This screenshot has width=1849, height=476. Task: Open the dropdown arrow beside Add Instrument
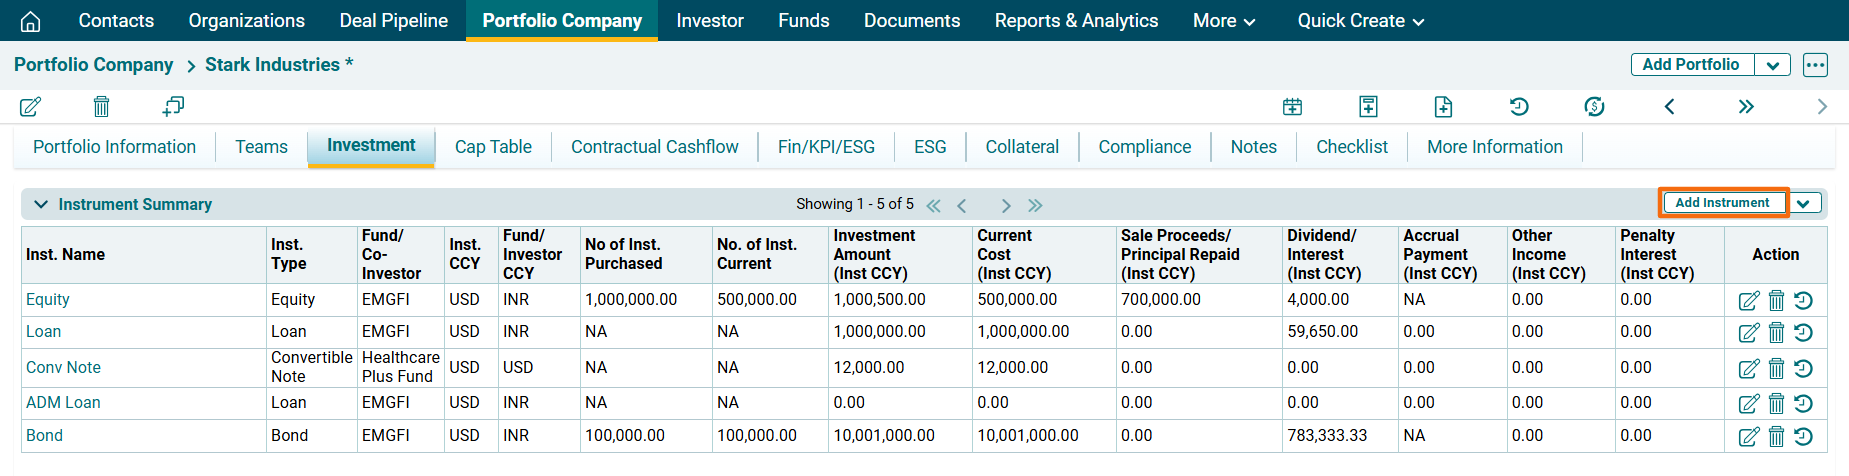tap(1804, 203)
